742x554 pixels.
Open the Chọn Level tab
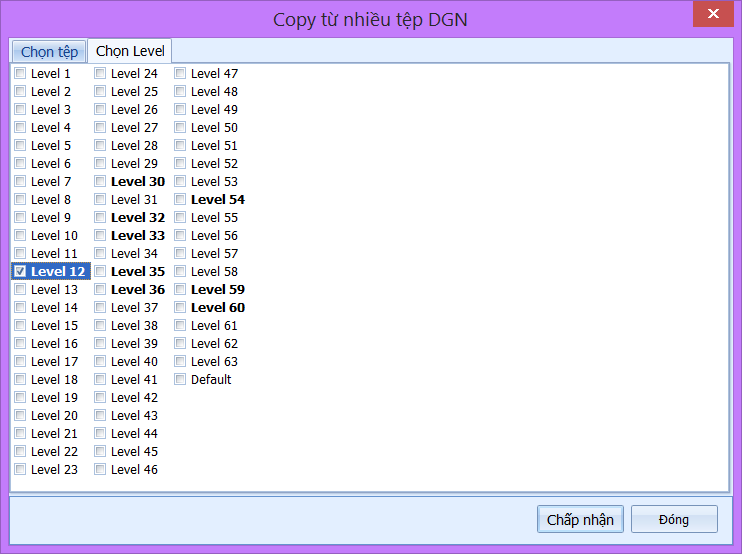[130, 51]
